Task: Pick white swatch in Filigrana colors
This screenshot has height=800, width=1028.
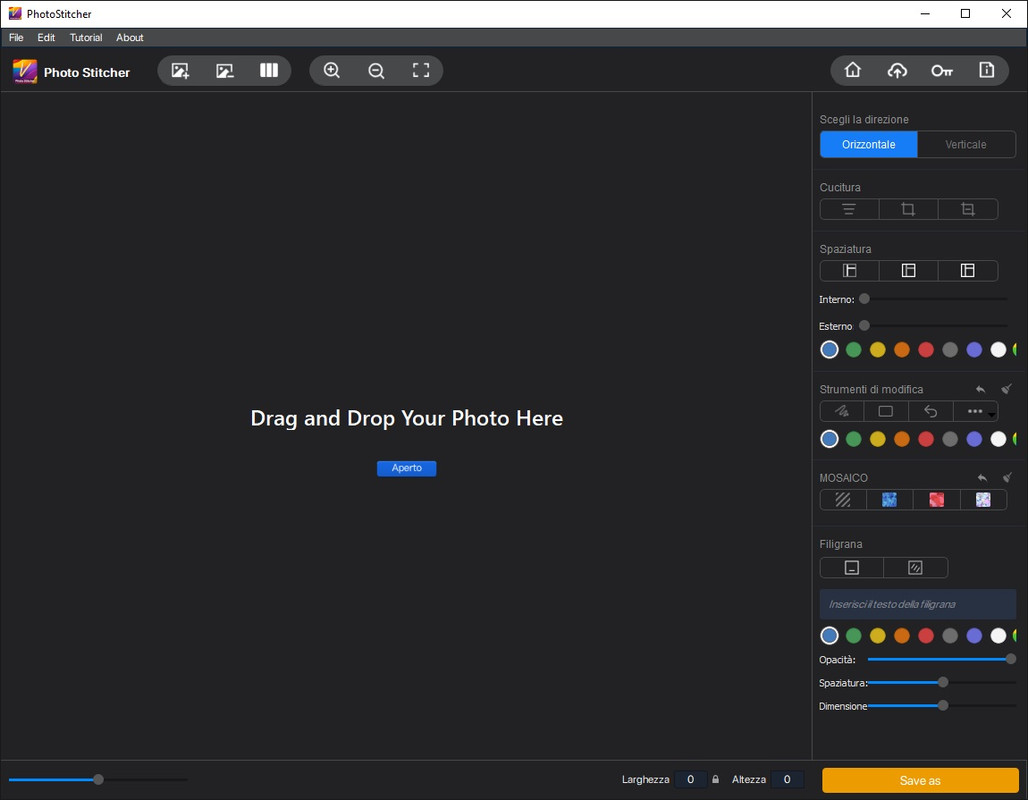Action: click(x=998, y=635)
